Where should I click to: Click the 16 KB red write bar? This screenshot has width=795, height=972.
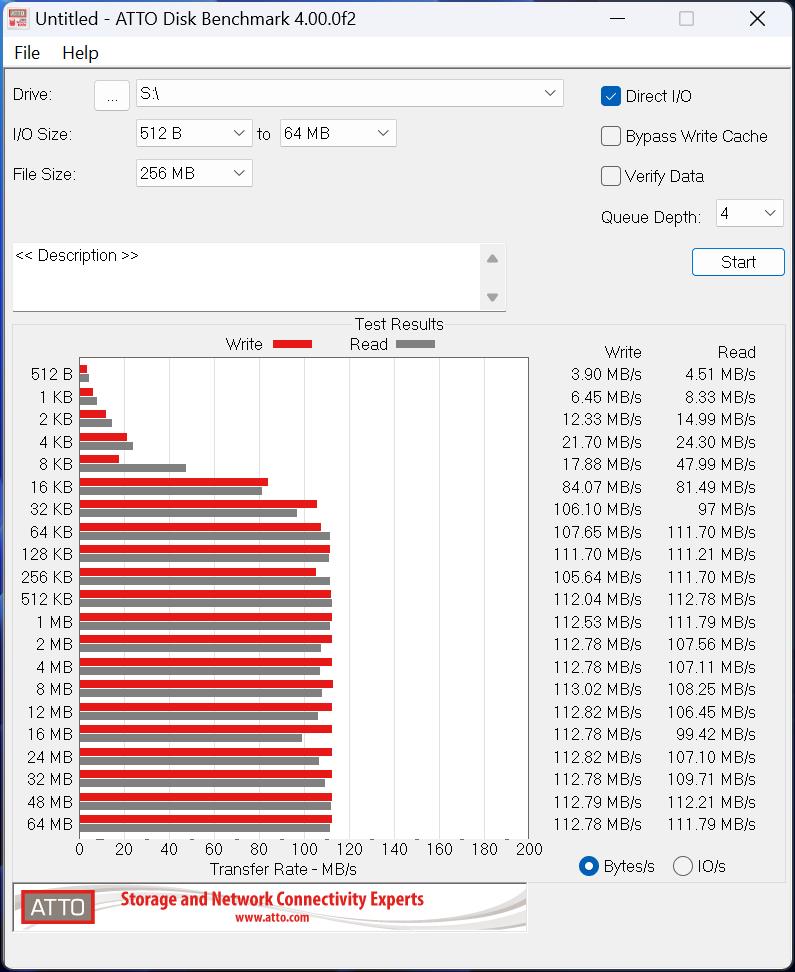(174, 482)
